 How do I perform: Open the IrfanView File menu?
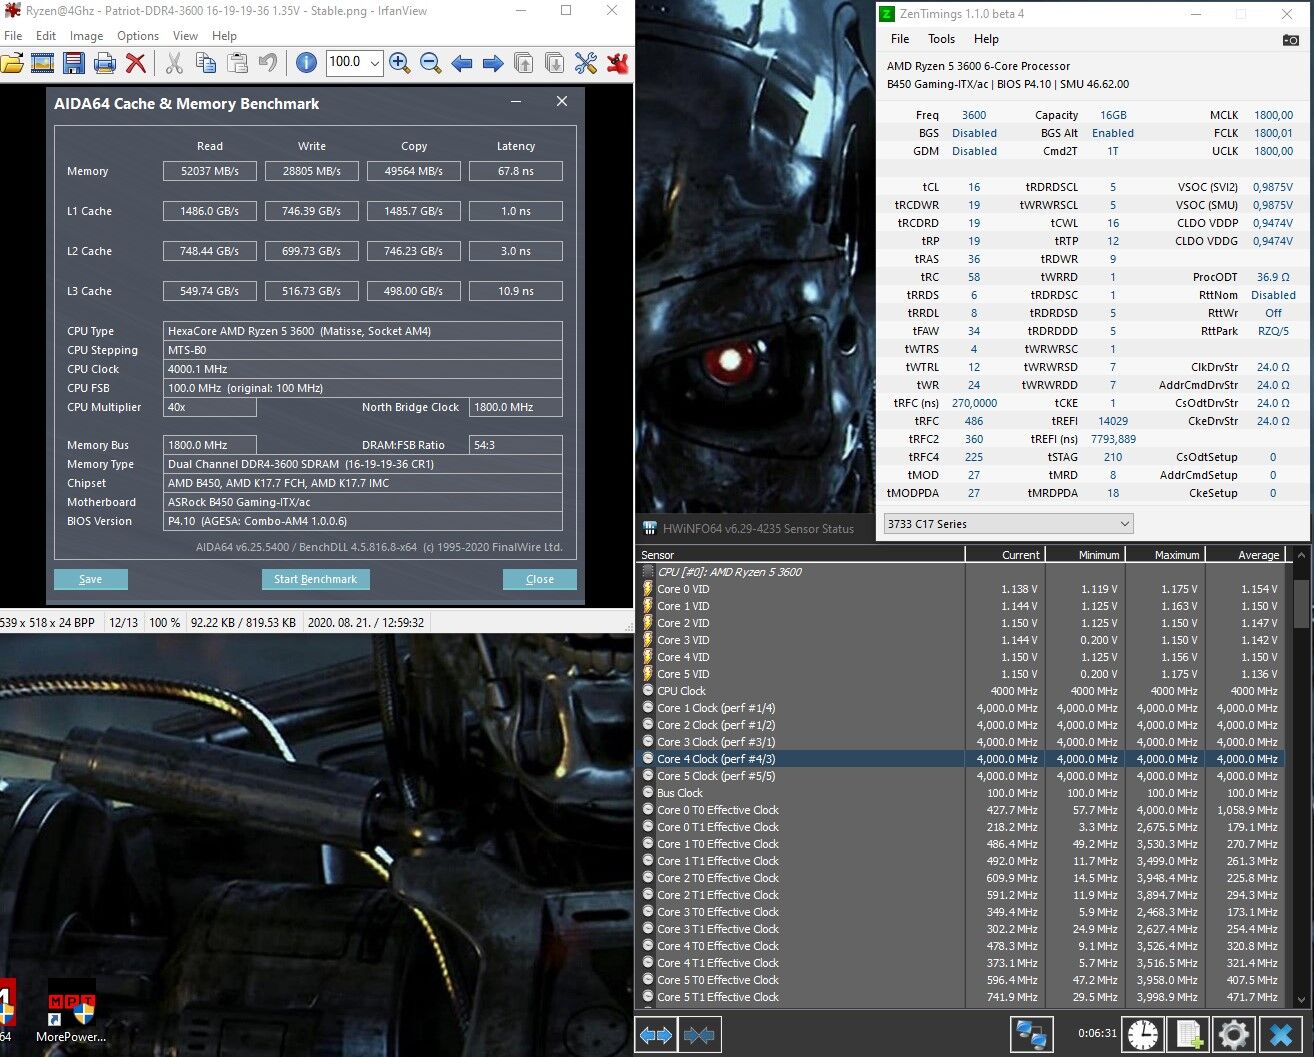tap(13, 36)
